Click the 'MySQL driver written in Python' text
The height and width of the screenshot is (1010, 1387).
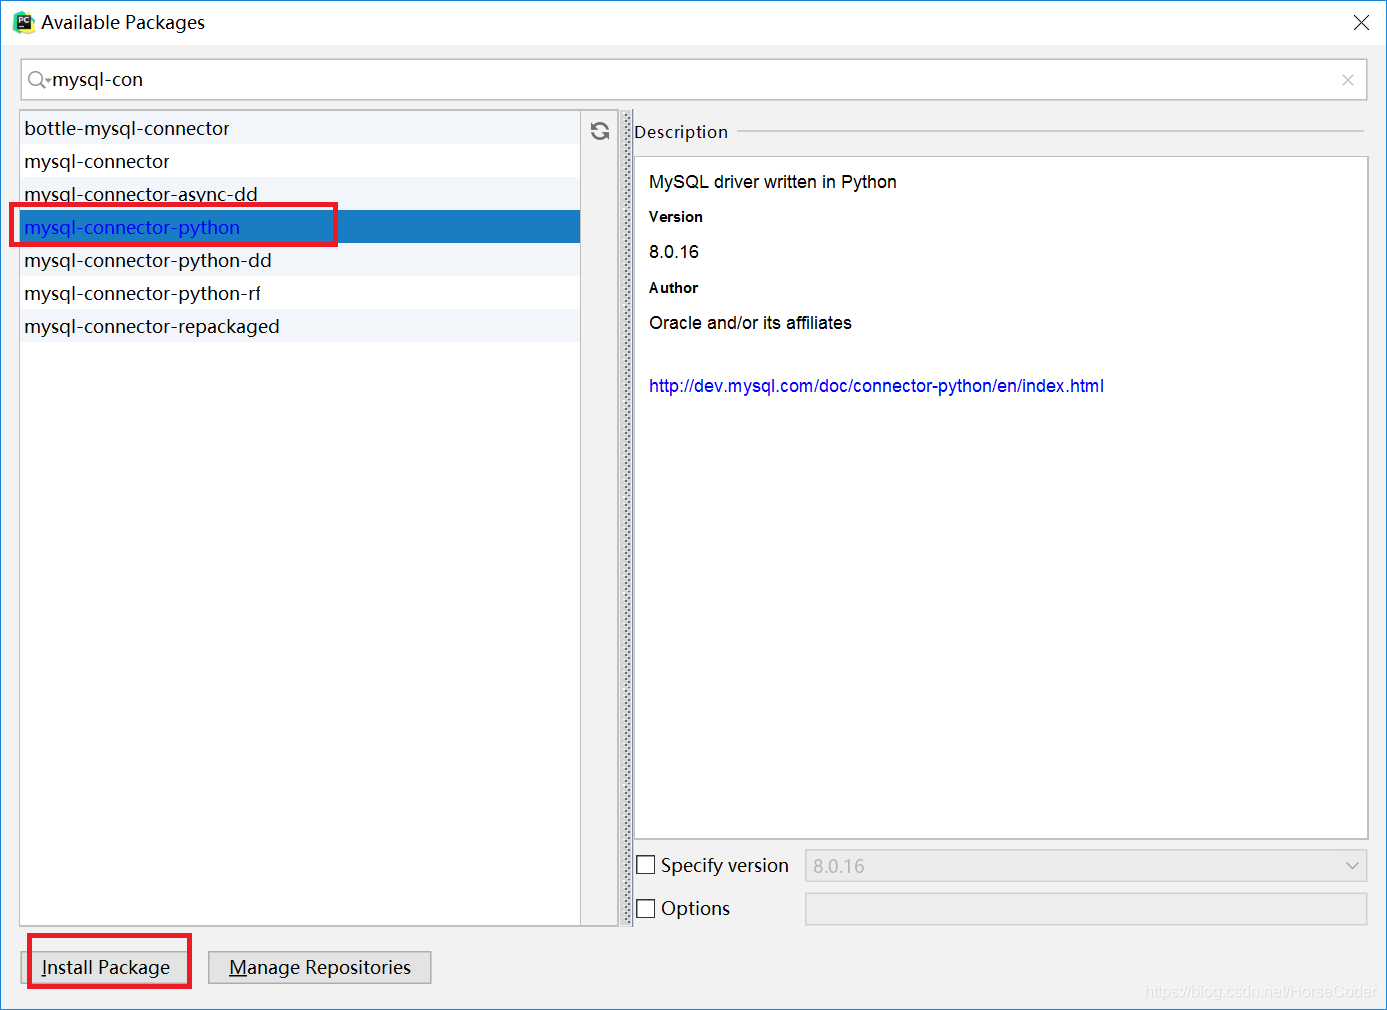[773, 182]
